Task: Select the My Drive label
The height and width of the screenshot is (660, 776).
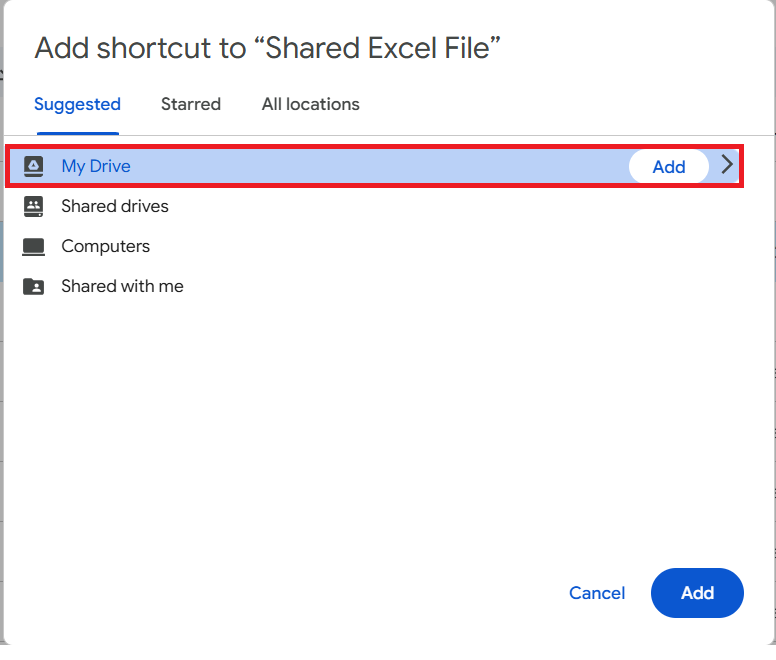Action: click(x=96, y=167)
